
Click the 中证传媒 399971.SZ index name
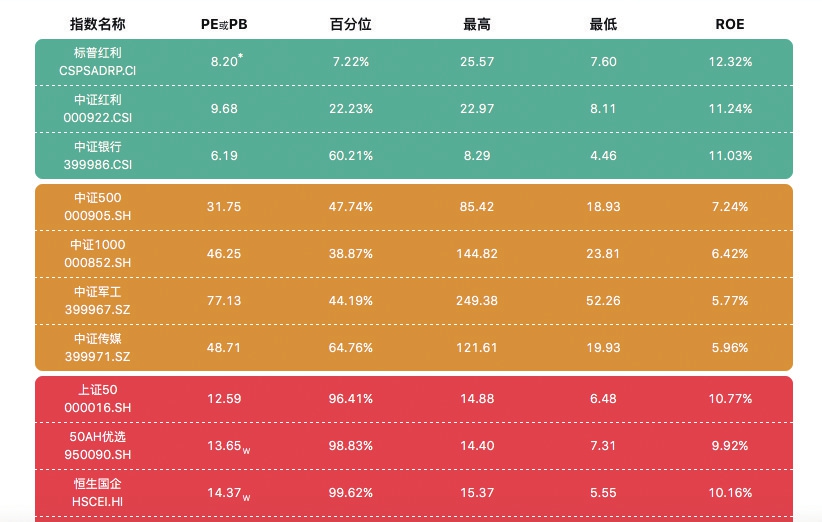(x=98, y=347)
